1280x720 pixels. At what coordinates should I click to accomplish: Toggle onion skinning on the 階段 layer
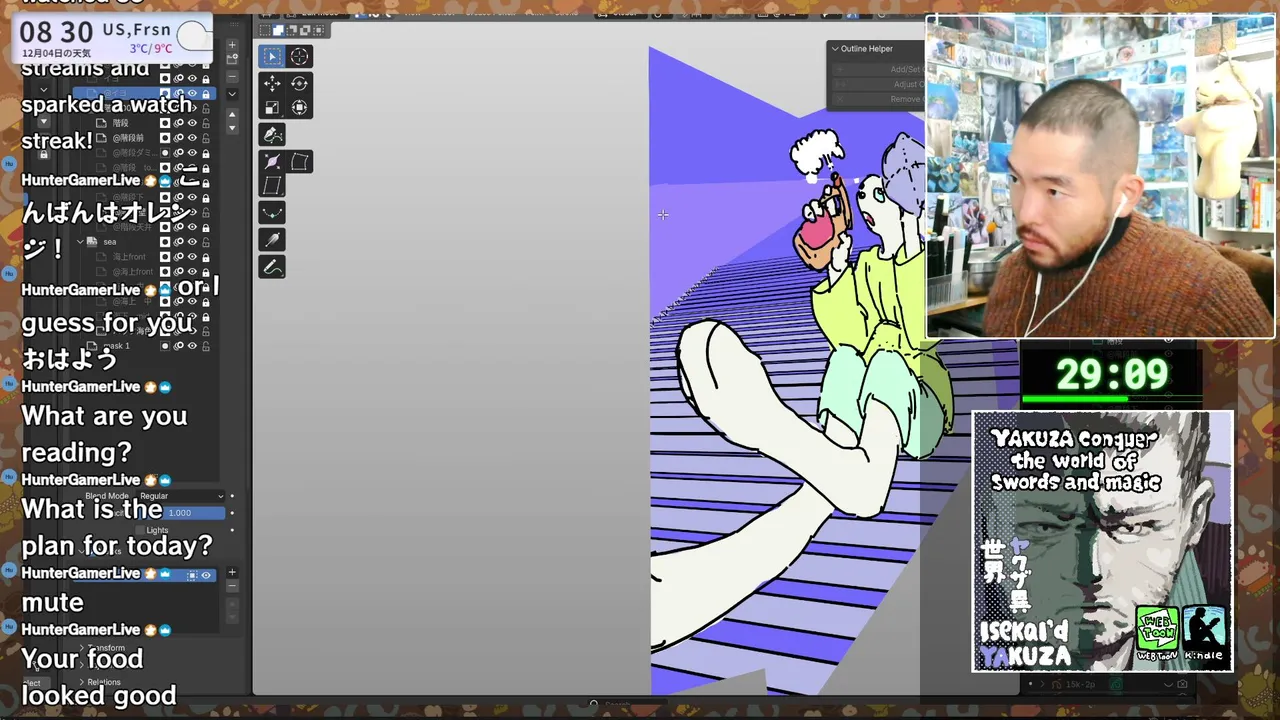pos(179,122)
